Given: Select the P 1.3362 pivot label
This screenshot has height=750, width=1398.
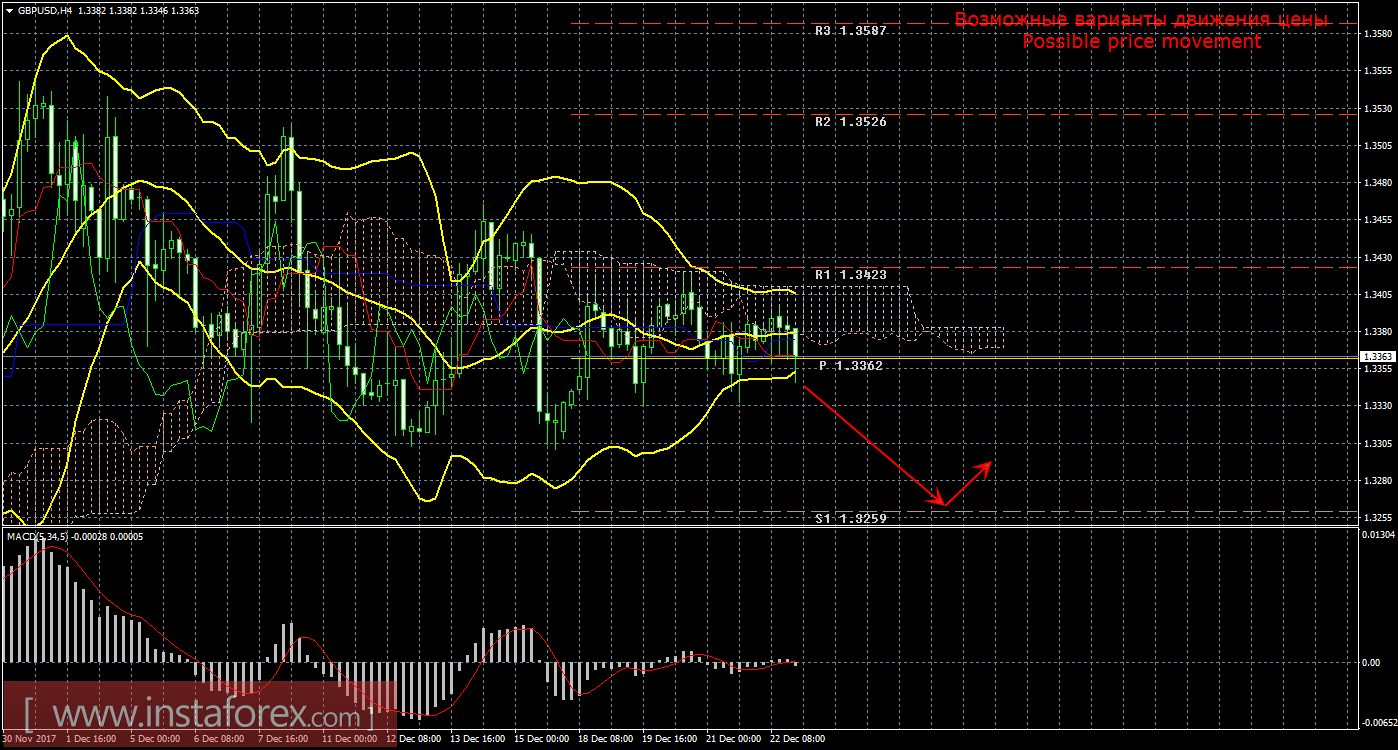Looking at the screenshot, I should point(851,366).
